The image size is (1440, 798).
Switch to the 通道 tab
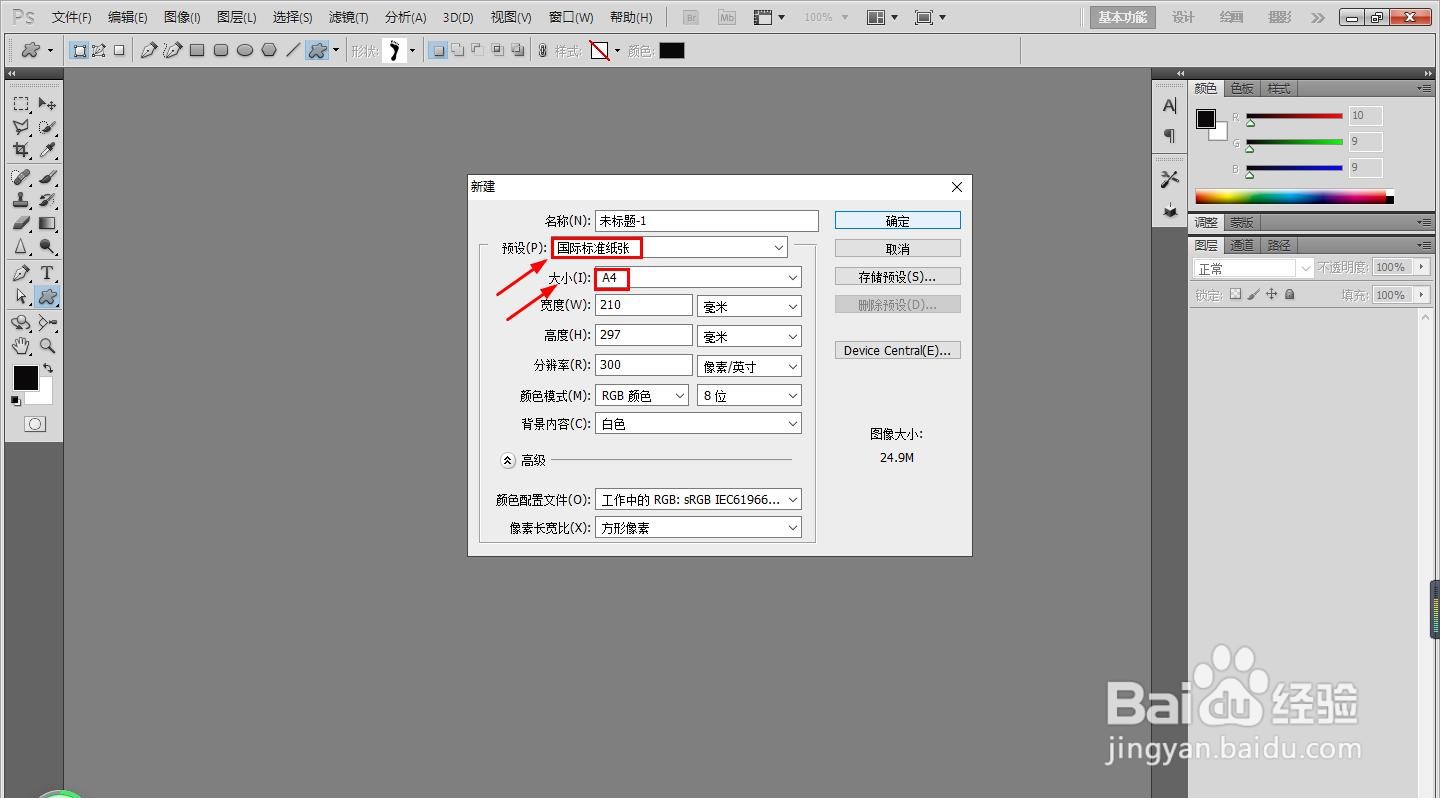point(1242,245)
